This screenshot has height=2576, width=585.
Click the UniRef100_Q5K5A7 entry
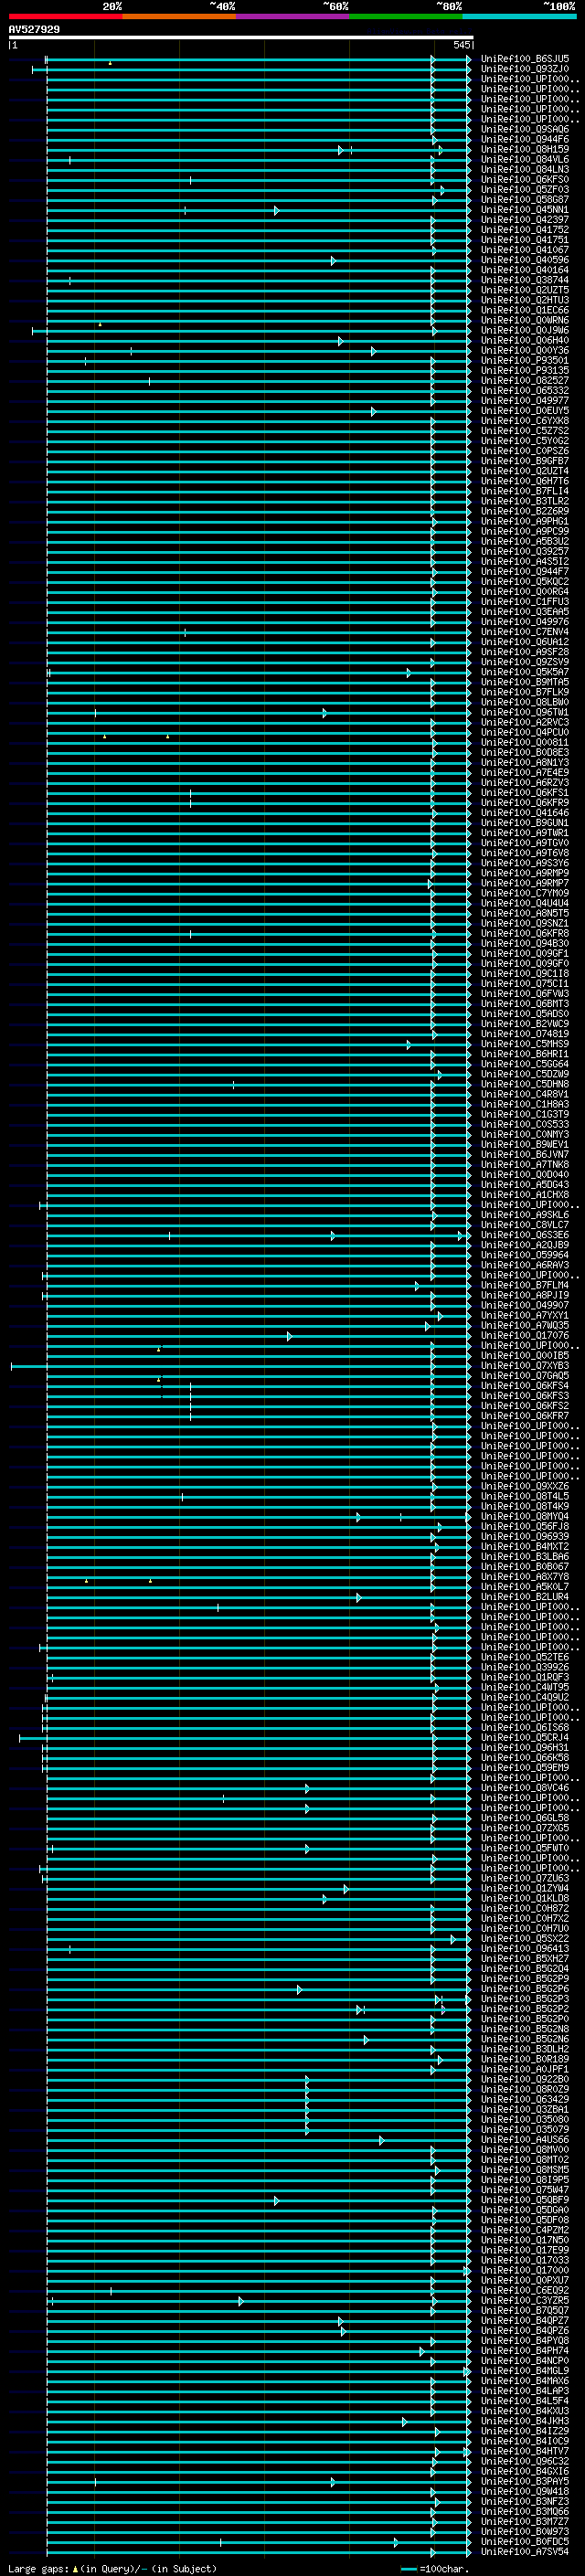(x=525, y=672)
